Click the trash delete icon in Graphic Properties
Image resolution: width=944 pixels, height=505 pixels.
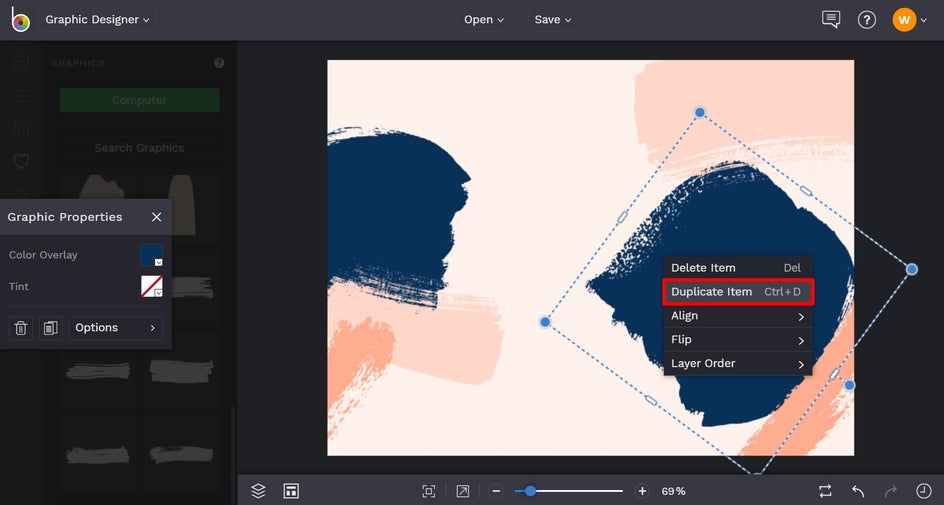pyautogui.click(x=20, y=327)
